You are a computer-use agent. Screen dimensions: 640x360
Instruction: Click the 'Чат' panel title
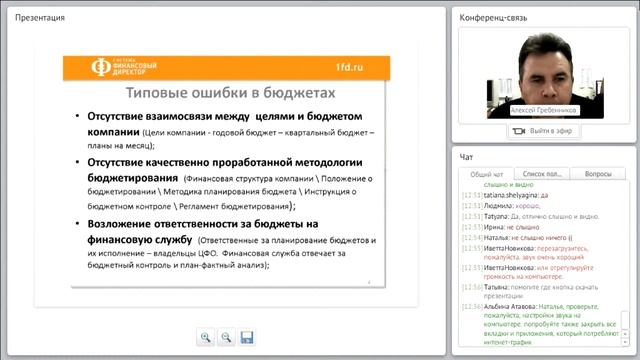pyautogui.click(x=467, y=157)
